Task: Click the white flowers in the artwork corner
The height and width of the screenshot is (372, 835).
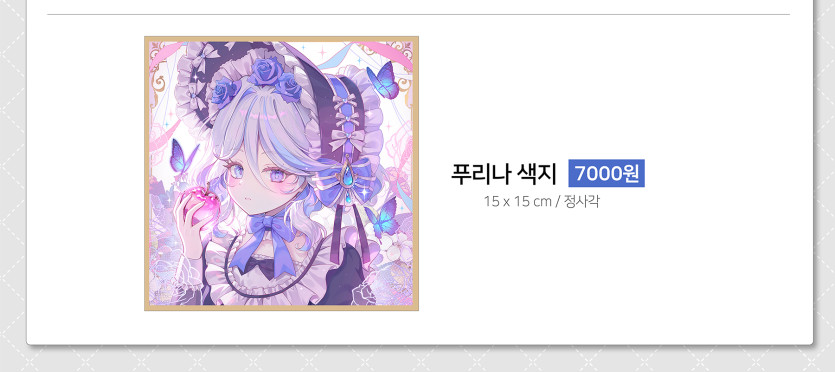Action: 399,249
